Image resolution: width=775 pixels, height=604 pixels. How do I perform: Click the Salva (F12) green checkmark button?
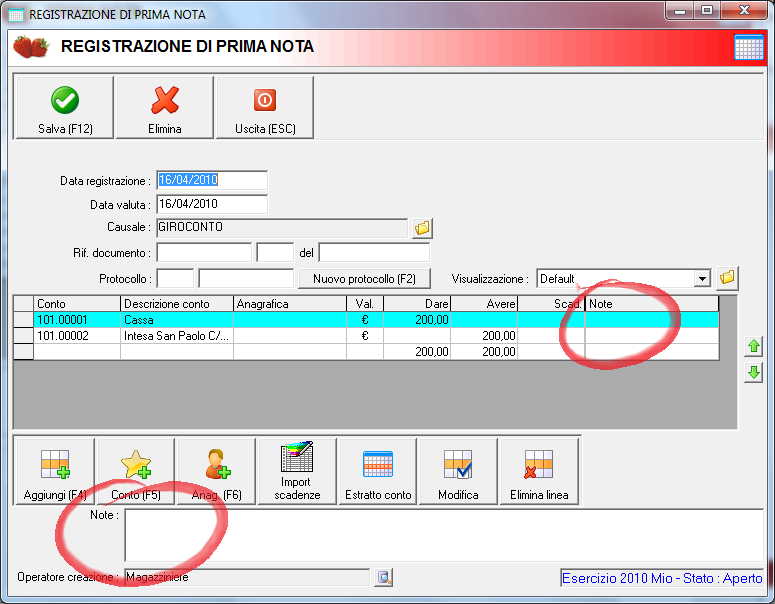pyautogui.click(x=65, y=108)
